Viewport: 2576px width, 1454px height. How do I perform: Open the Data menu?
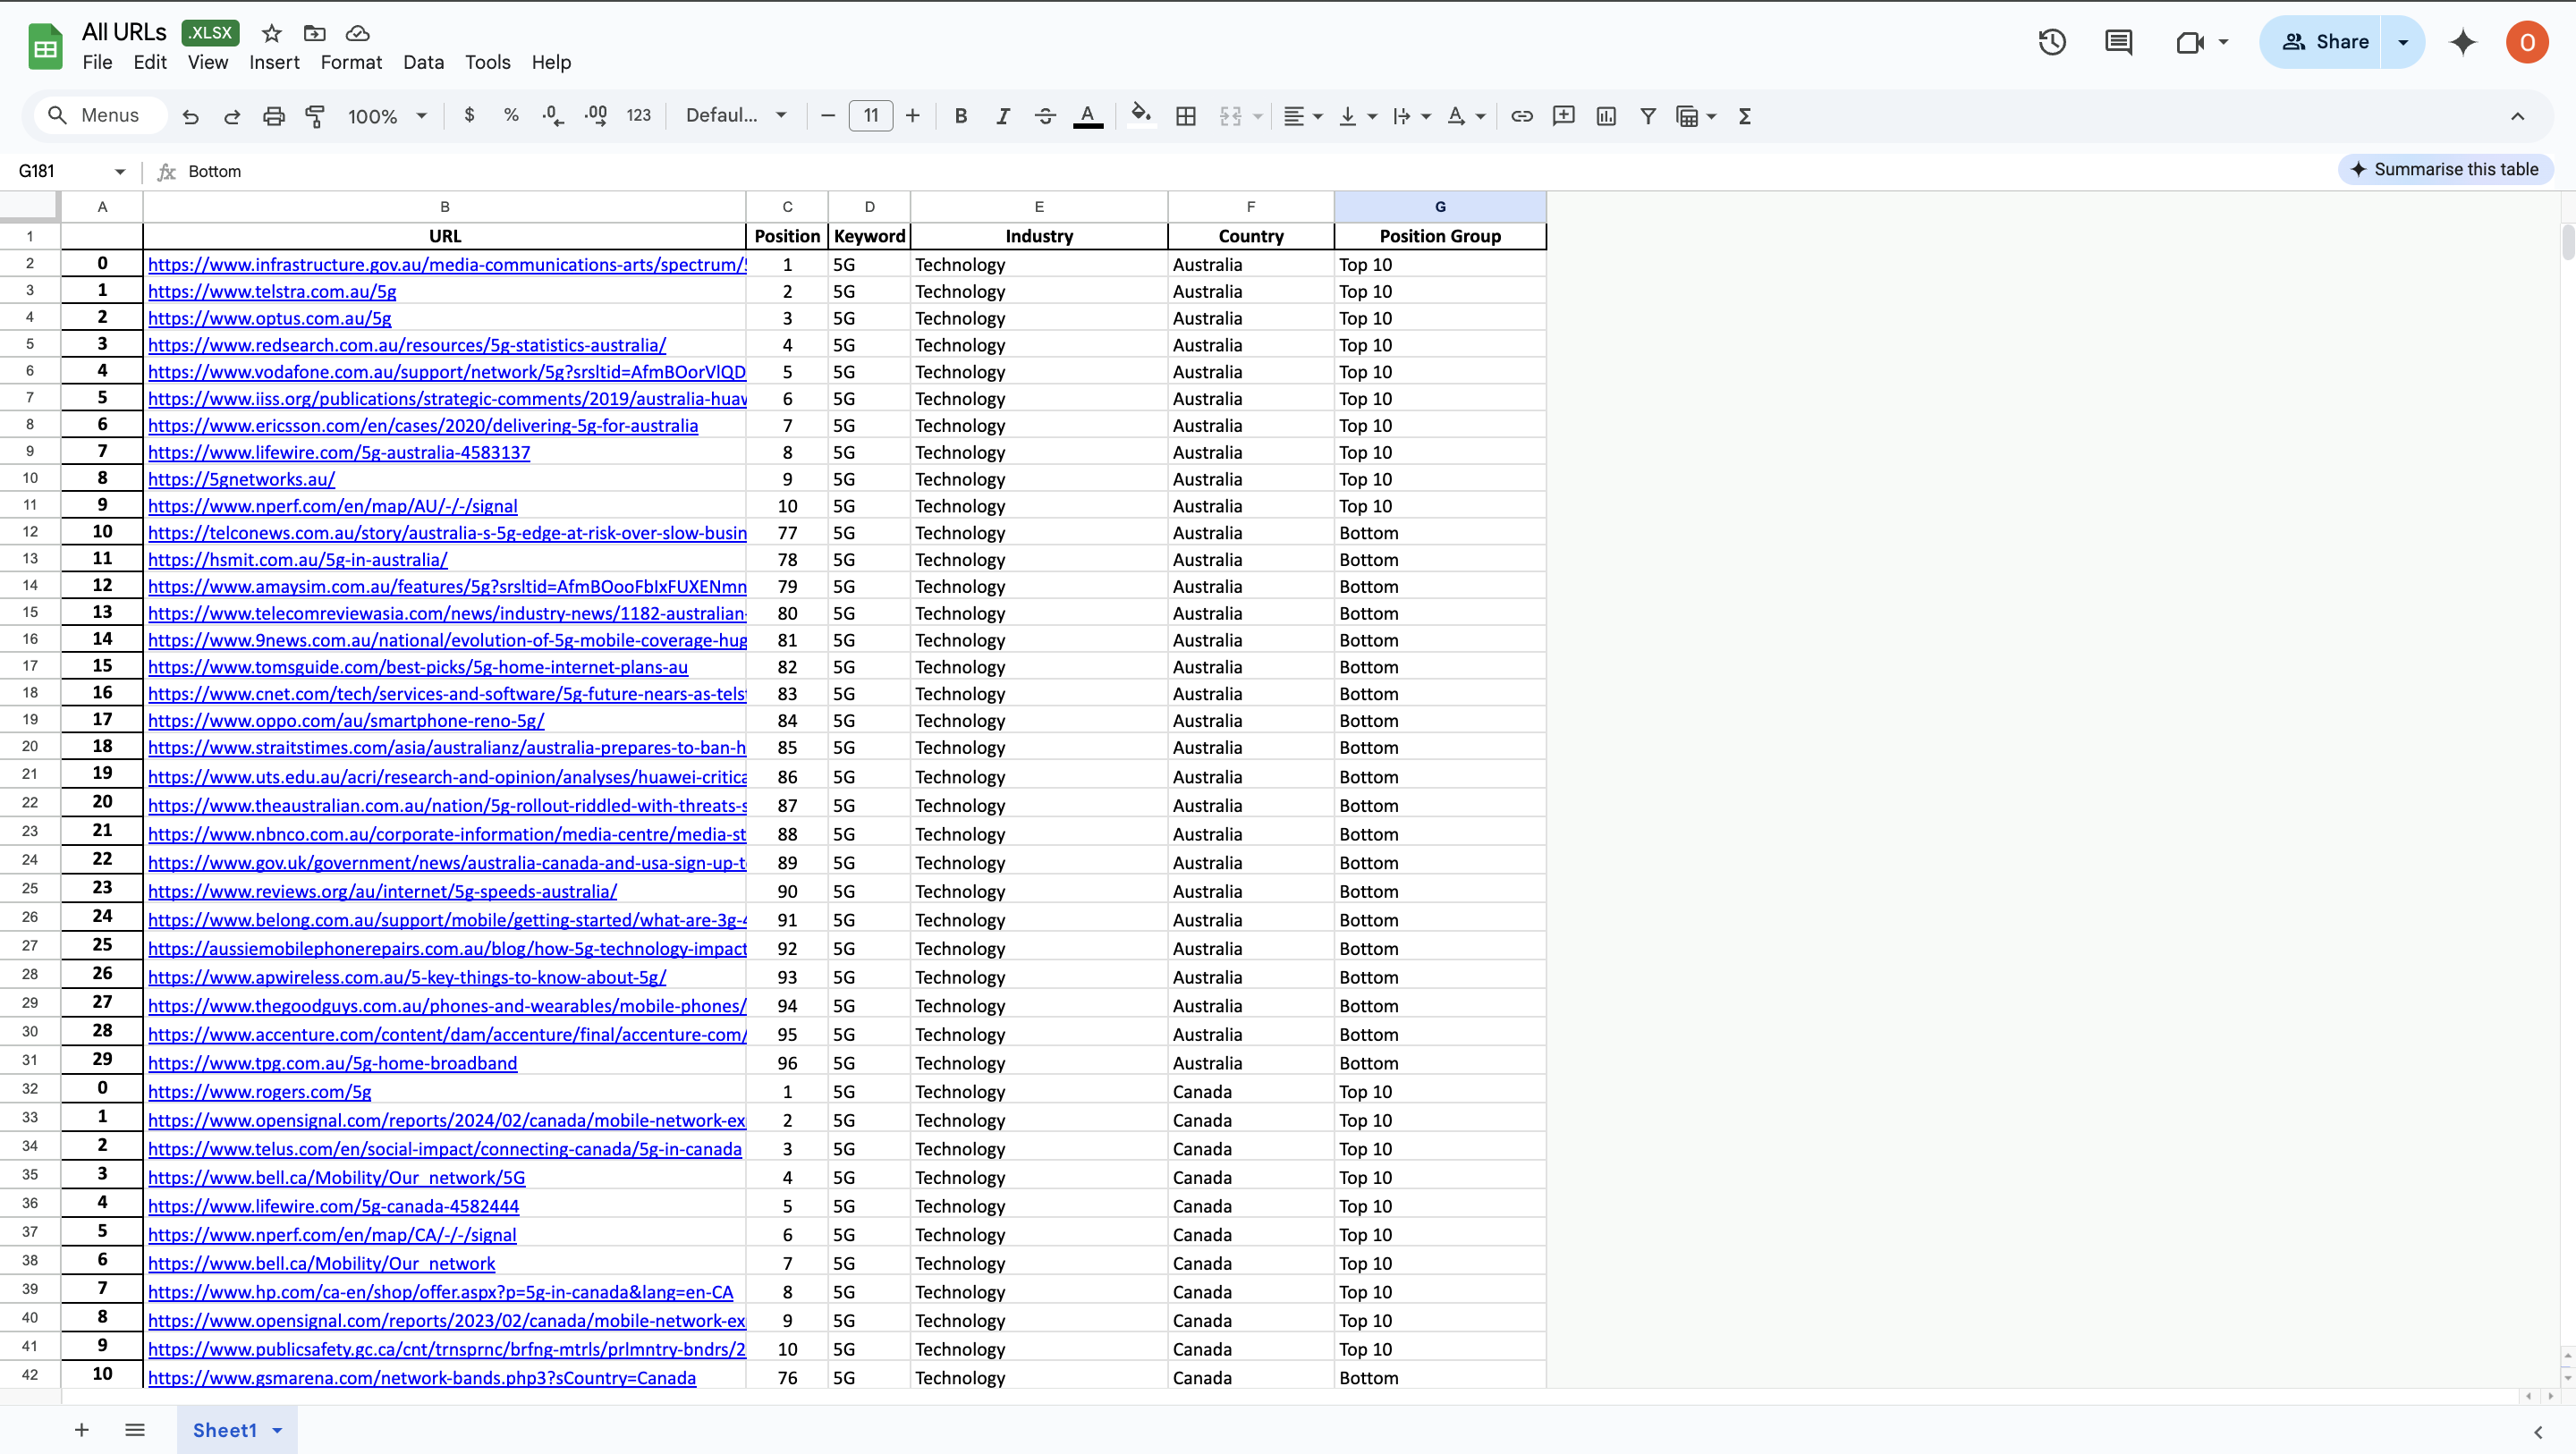(423, 62)
